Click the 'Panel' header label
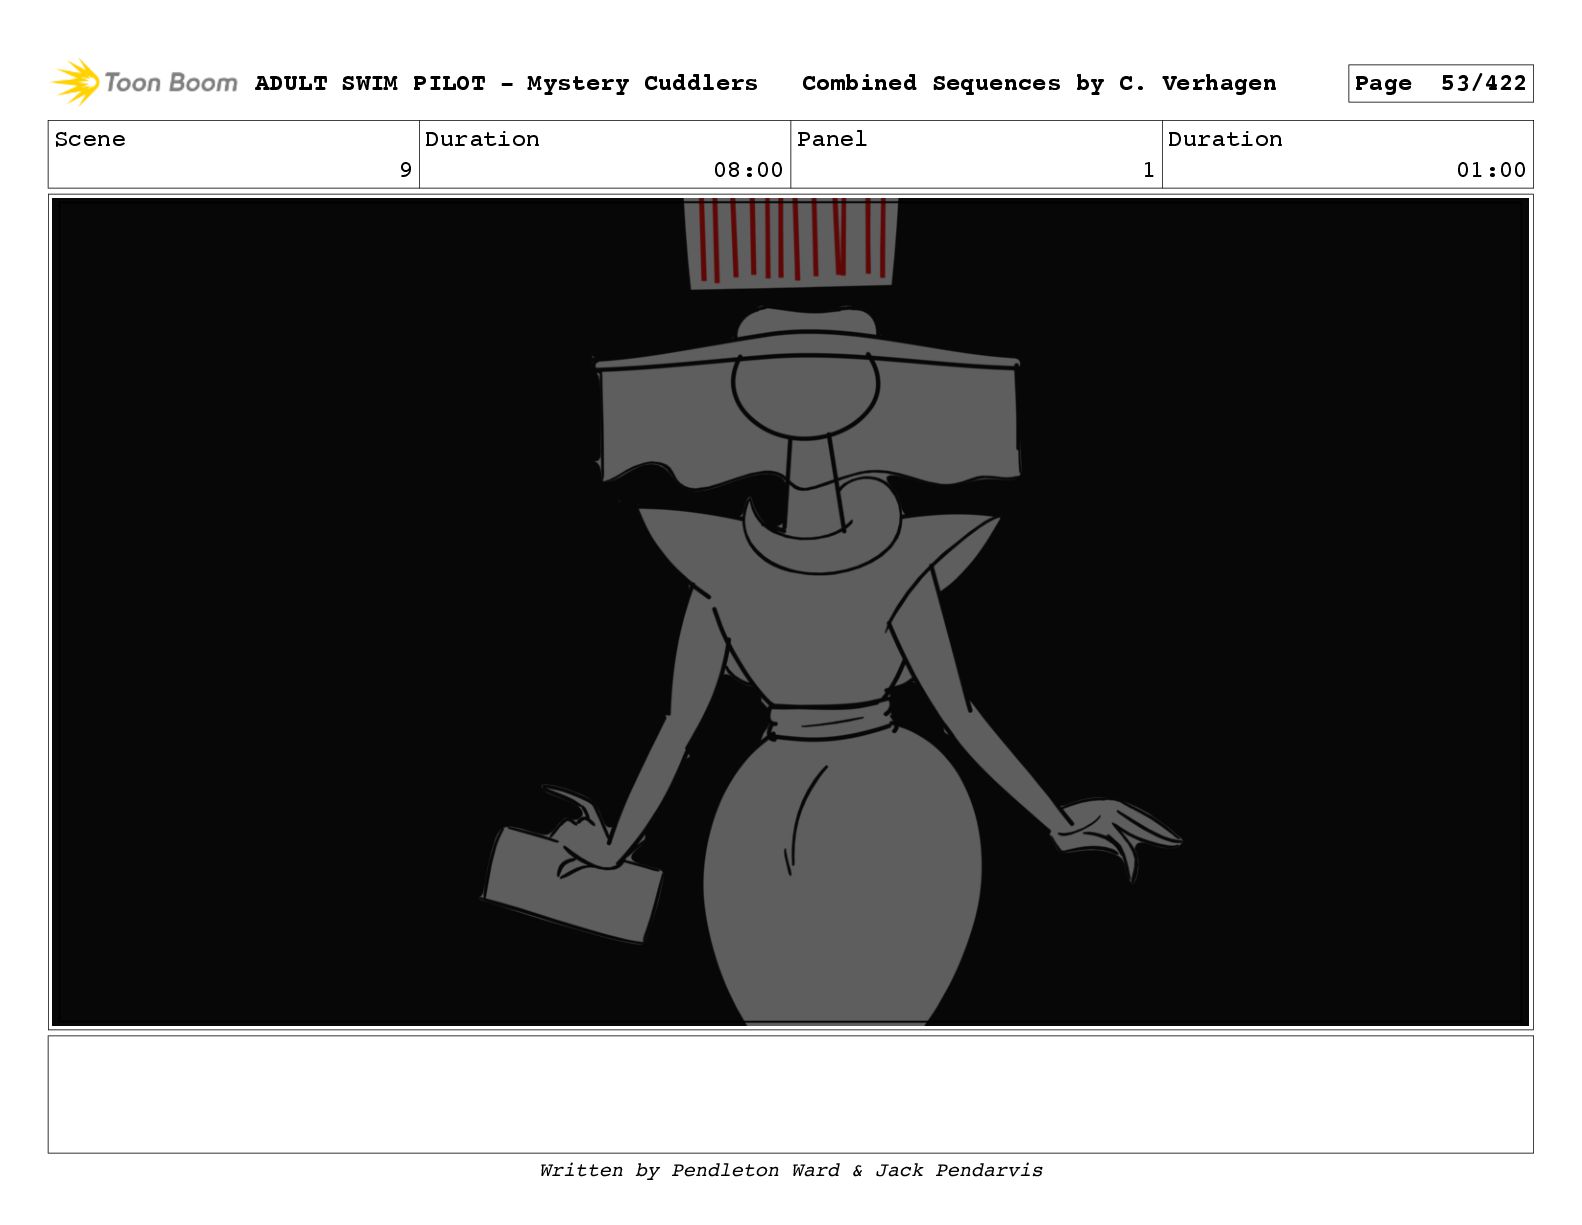 (x=832, y=139)
